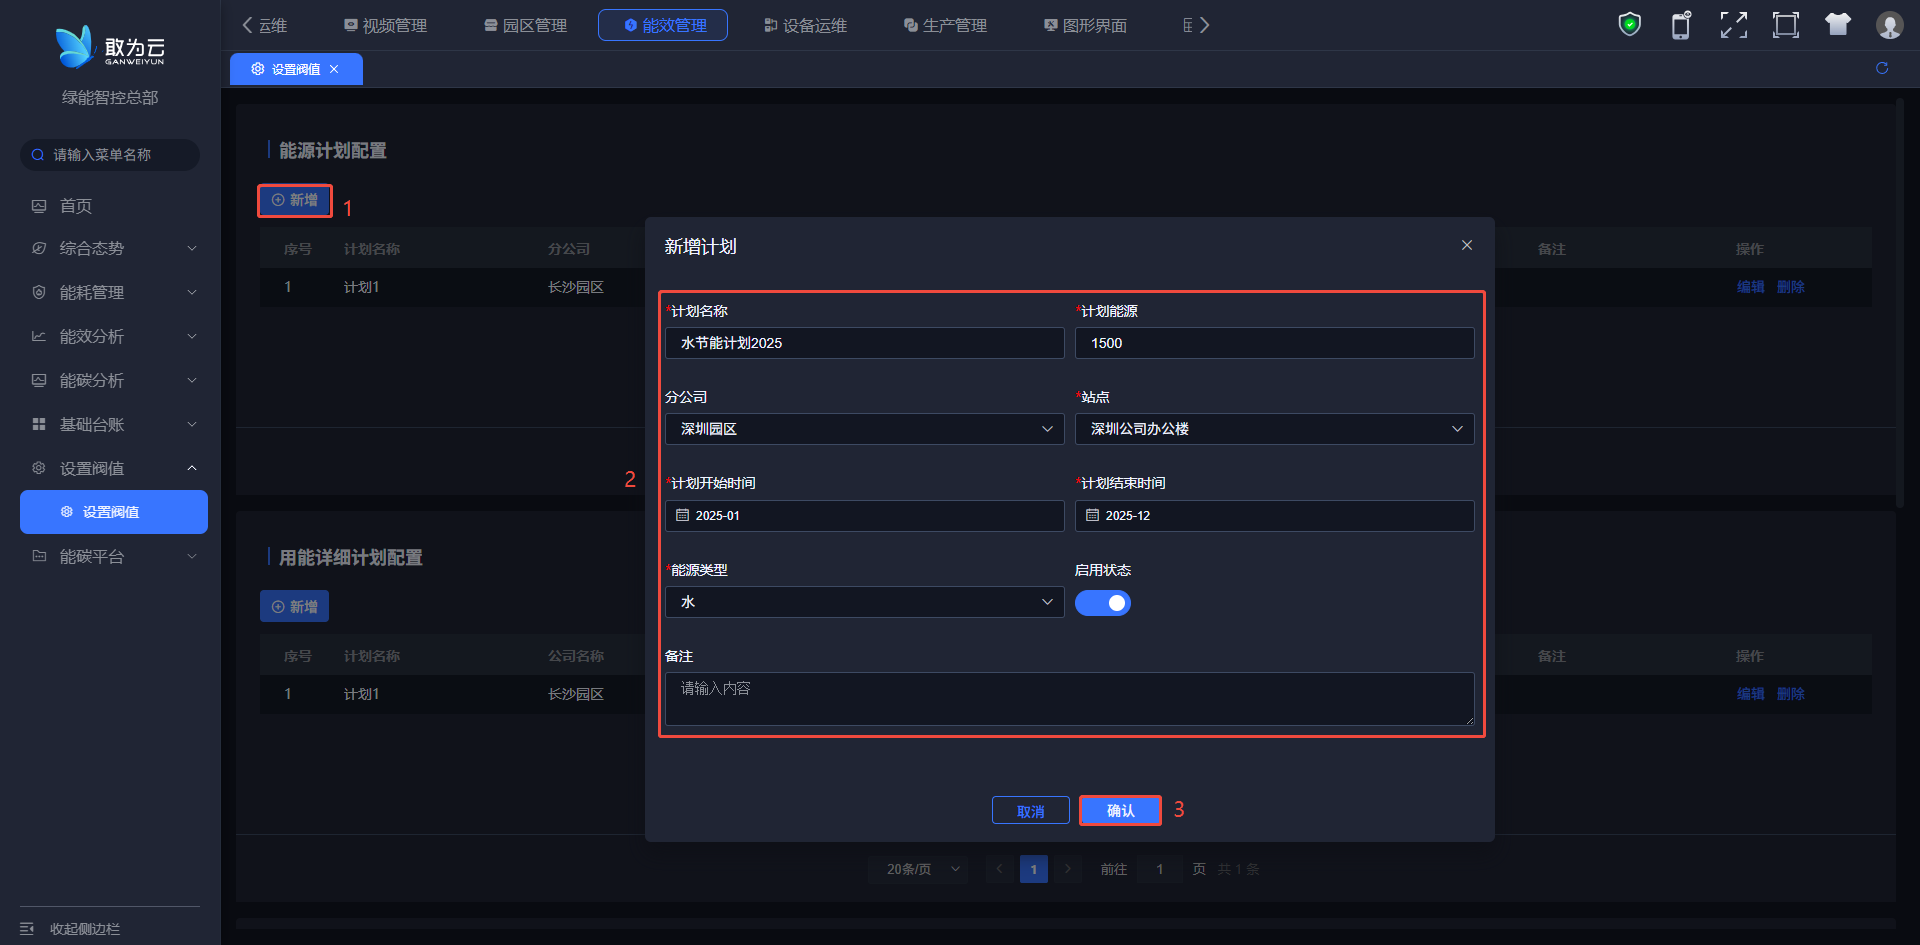Image resolution: width=1920 pixels, height=945 pixels.
Task: Click the calendar icon in plan start time
Action: point(683,515)
